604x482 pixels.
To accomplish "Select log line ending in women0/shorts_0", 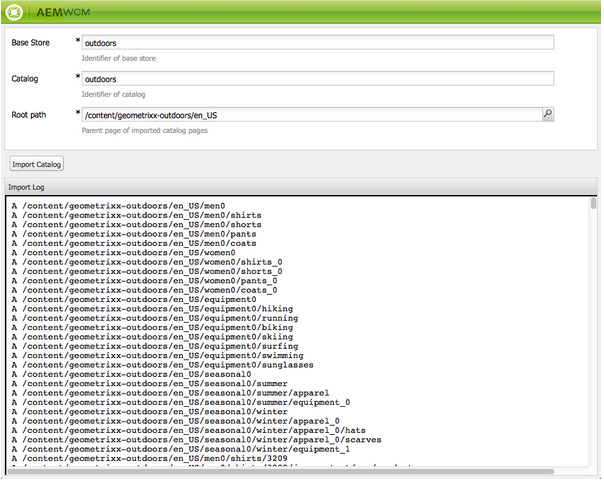I will (147, 271).
